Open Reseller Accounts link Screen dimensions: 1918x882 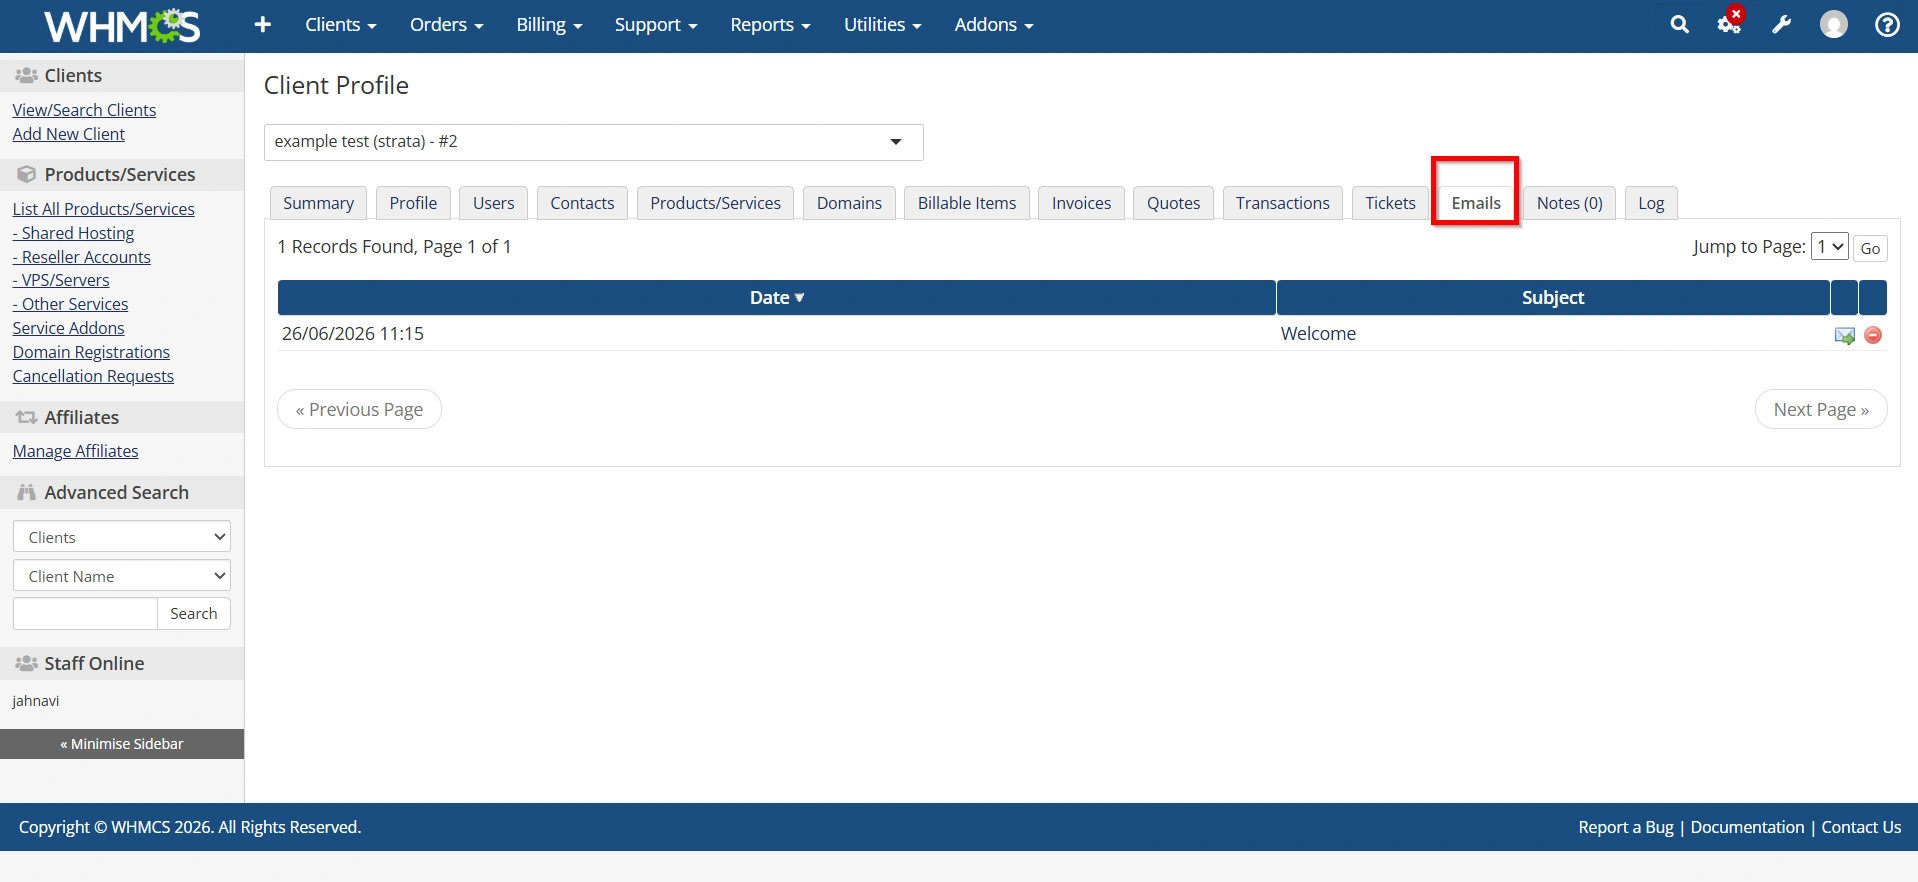[81, 257]
